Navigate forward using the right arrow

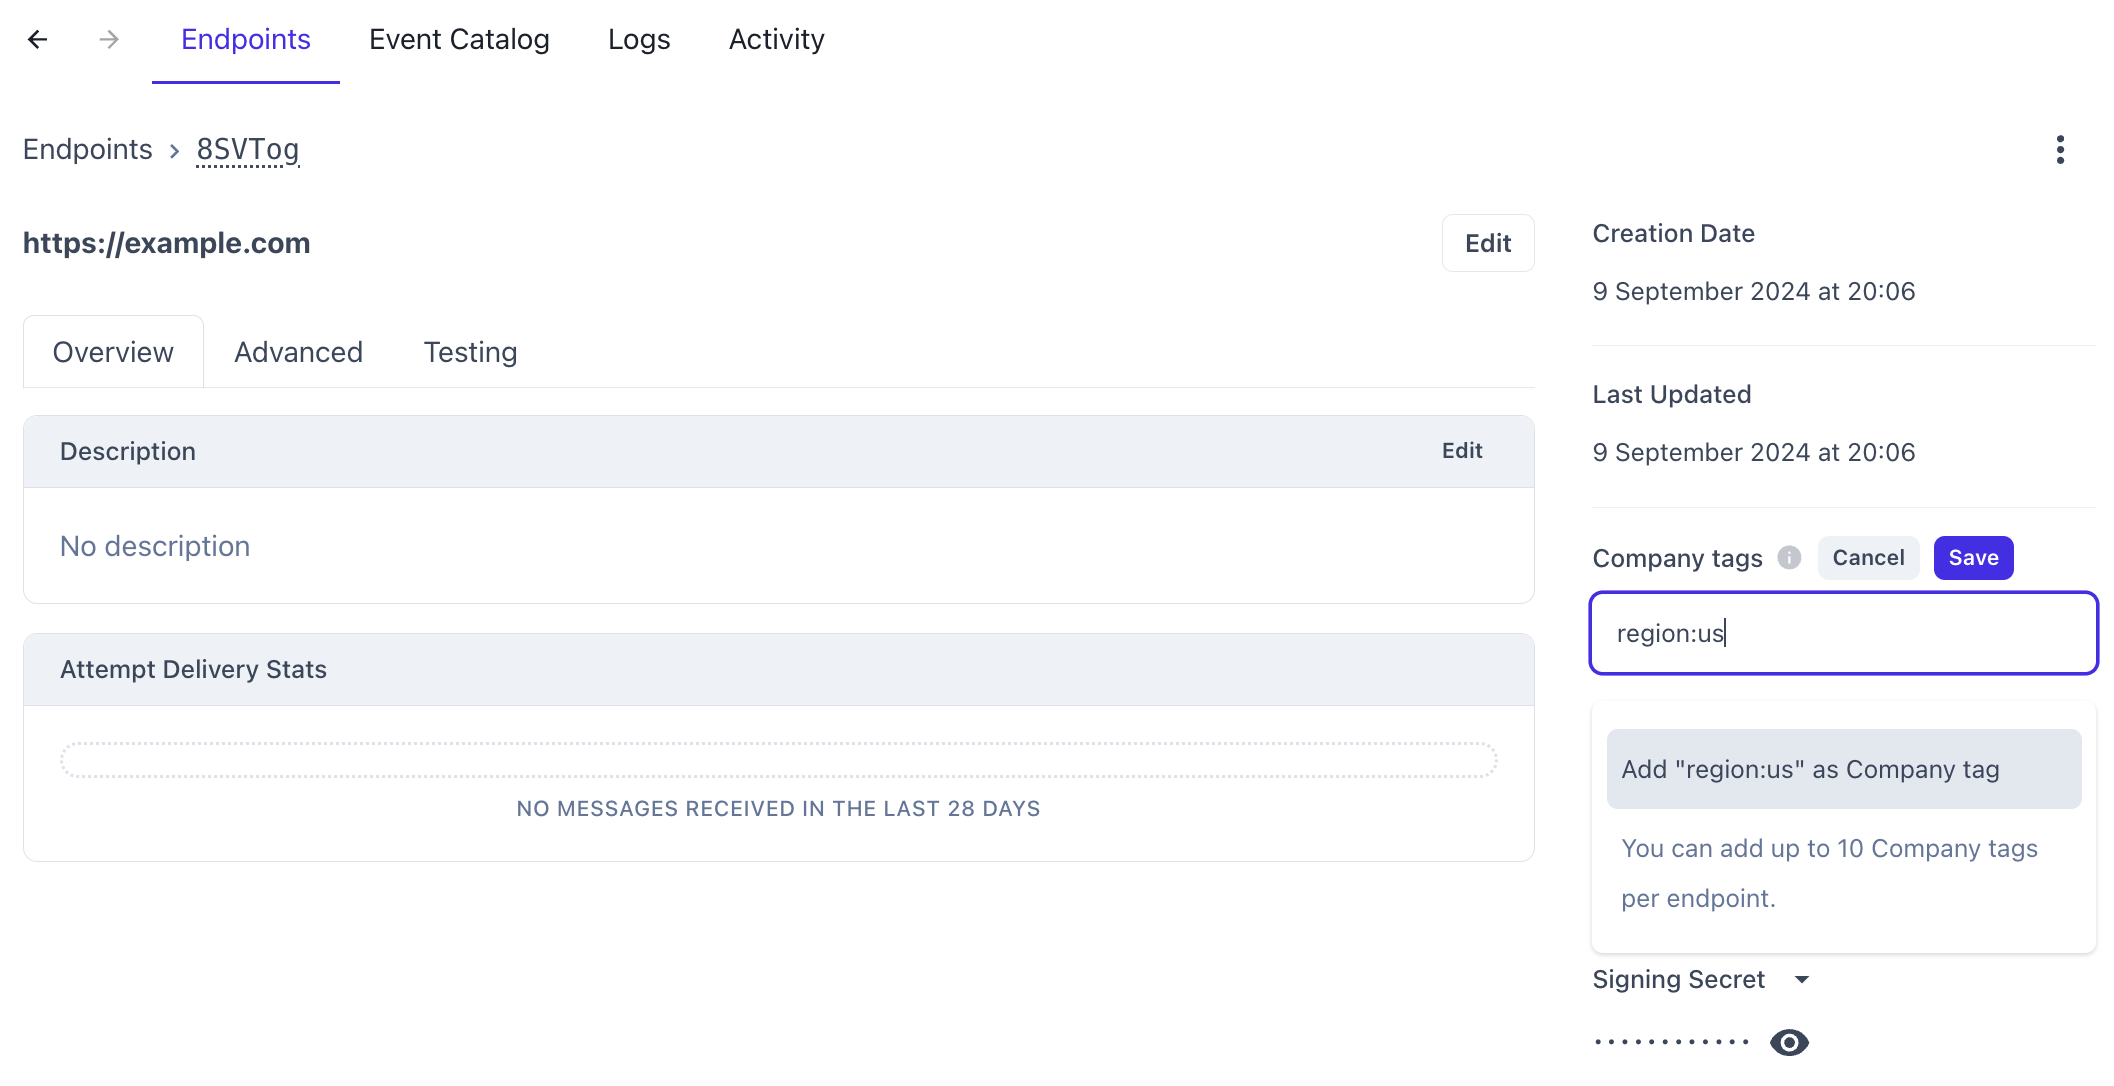click(108, 39)
